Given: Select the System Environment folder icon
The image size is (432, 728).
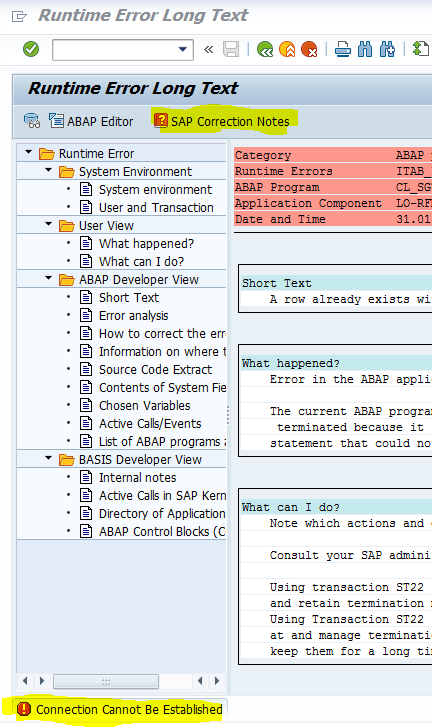Looking at the screenshot, I should [67, 172].
